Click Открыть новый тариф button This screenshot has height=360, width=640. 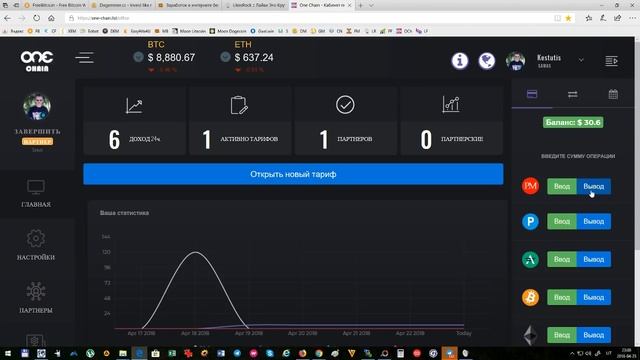(293, 174)
